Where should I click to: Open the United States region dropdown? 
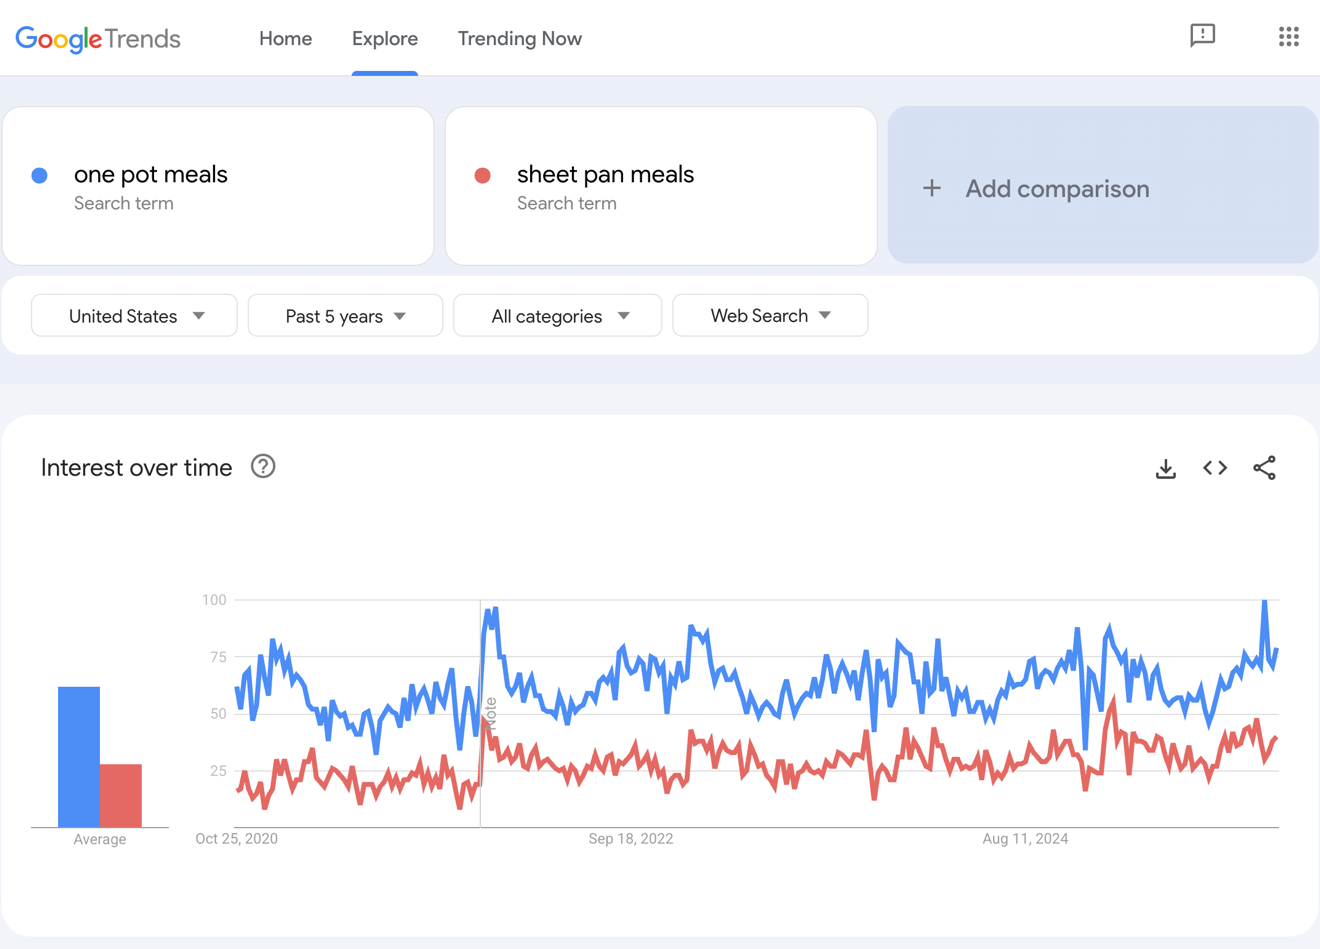pyautogui.click(x=133, y=315)
